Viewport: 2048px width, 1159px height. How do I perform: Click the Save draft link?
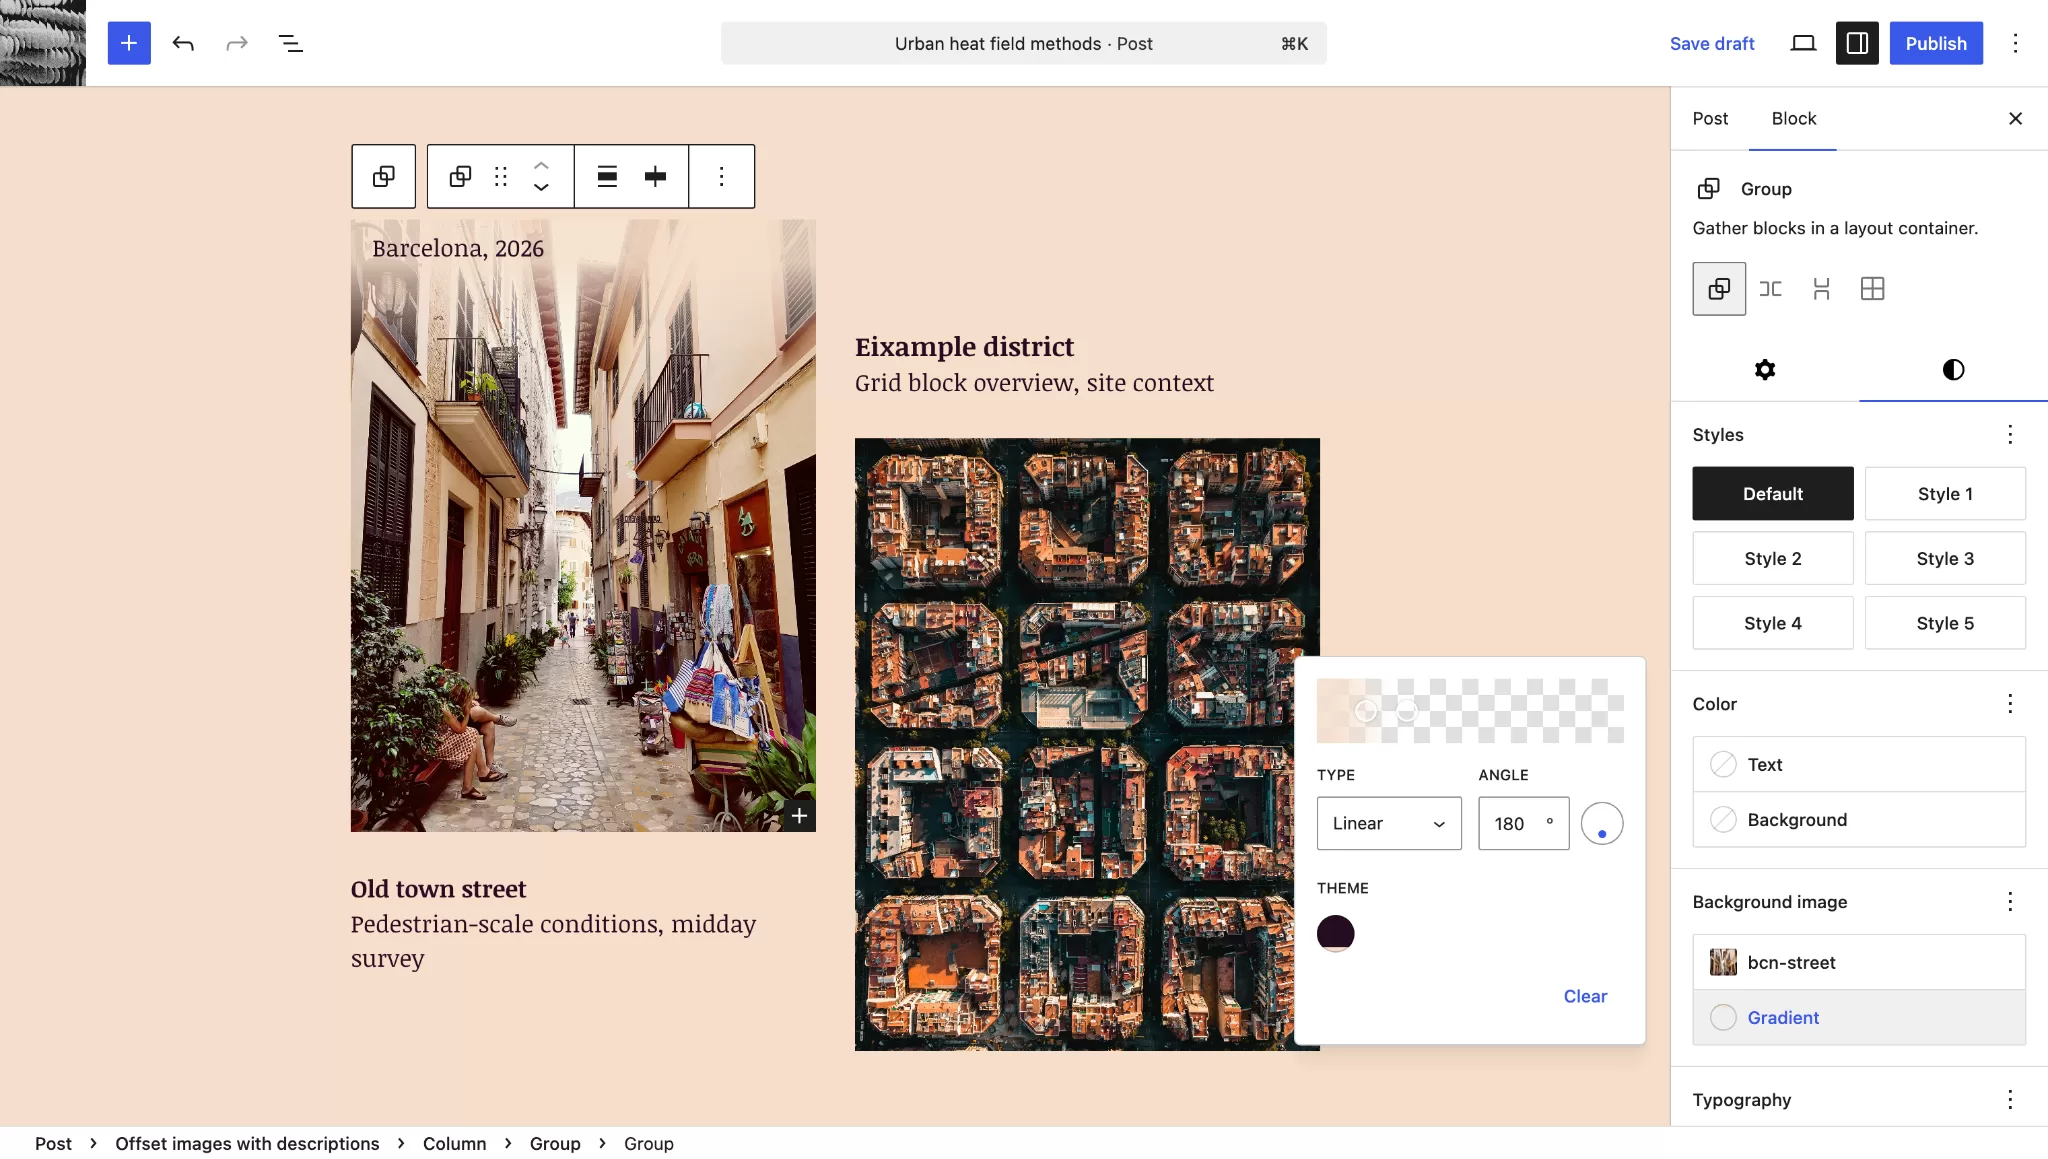[x=1711, y=43]
